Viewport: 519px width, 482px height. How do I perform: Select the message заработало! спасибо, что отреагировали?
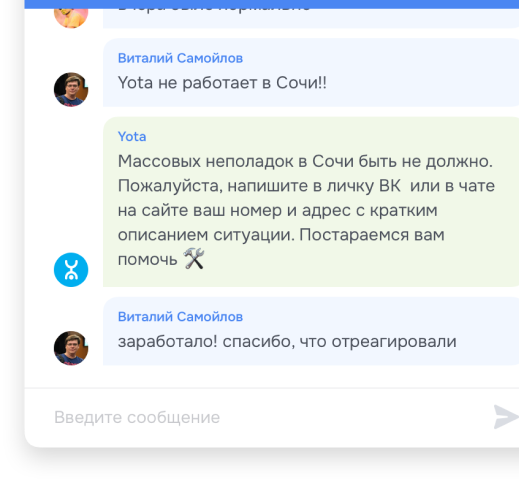[287, 341]
